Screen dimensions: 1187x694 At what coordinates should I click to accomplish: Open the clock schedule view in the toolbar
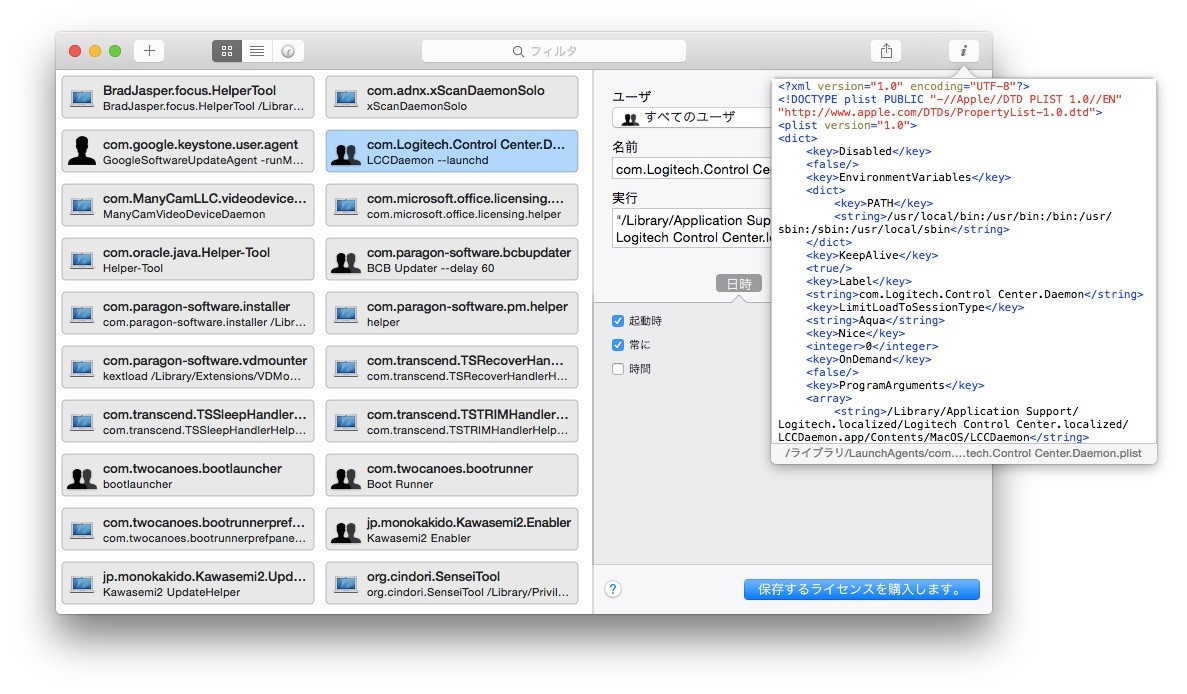click(x=288, y=51)
